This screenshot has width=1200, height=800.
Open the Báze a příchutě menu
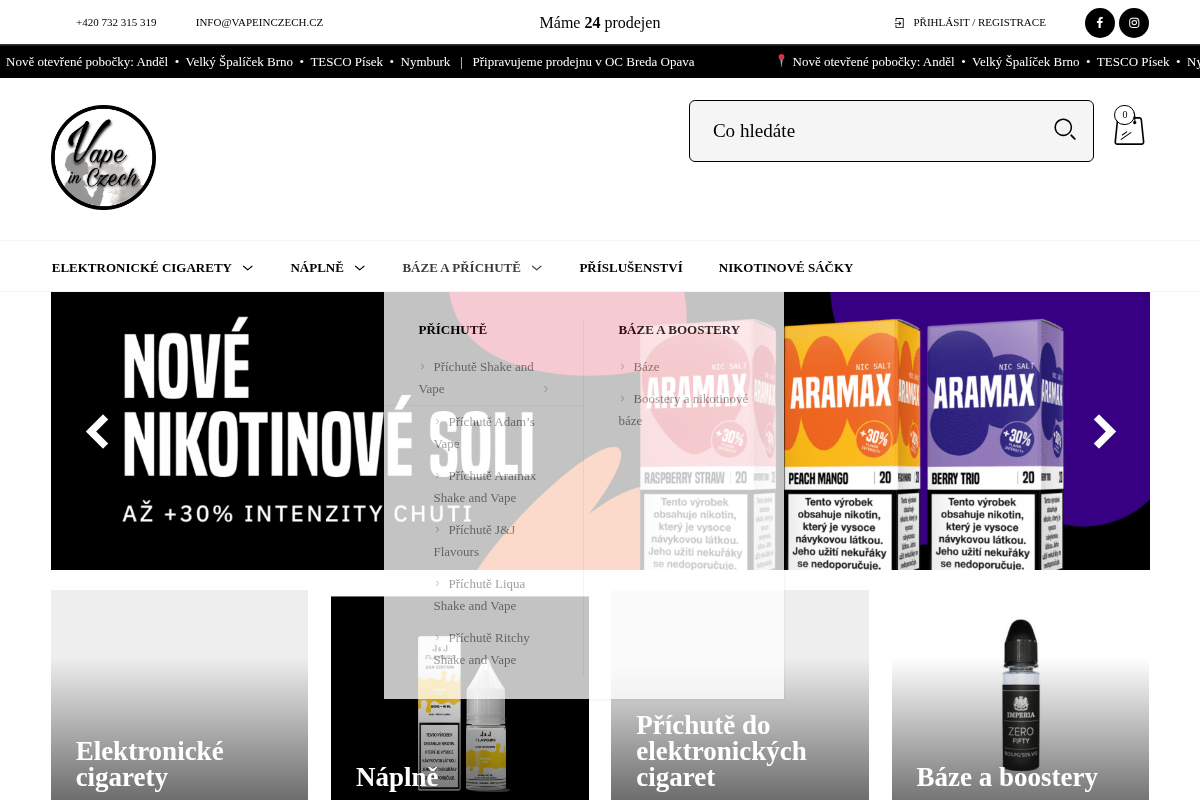(461, 268)
